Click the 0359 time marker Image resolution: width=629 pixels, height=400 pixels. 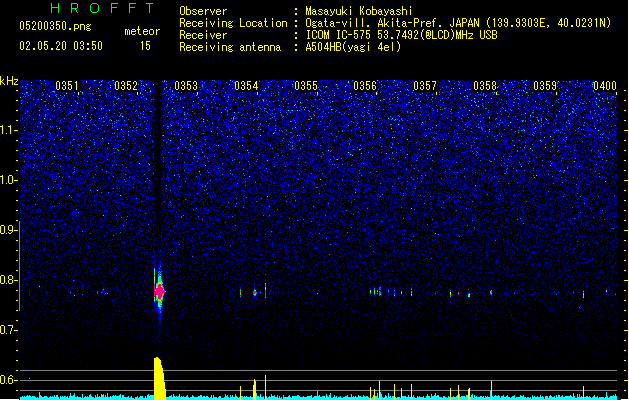[545, 86]
